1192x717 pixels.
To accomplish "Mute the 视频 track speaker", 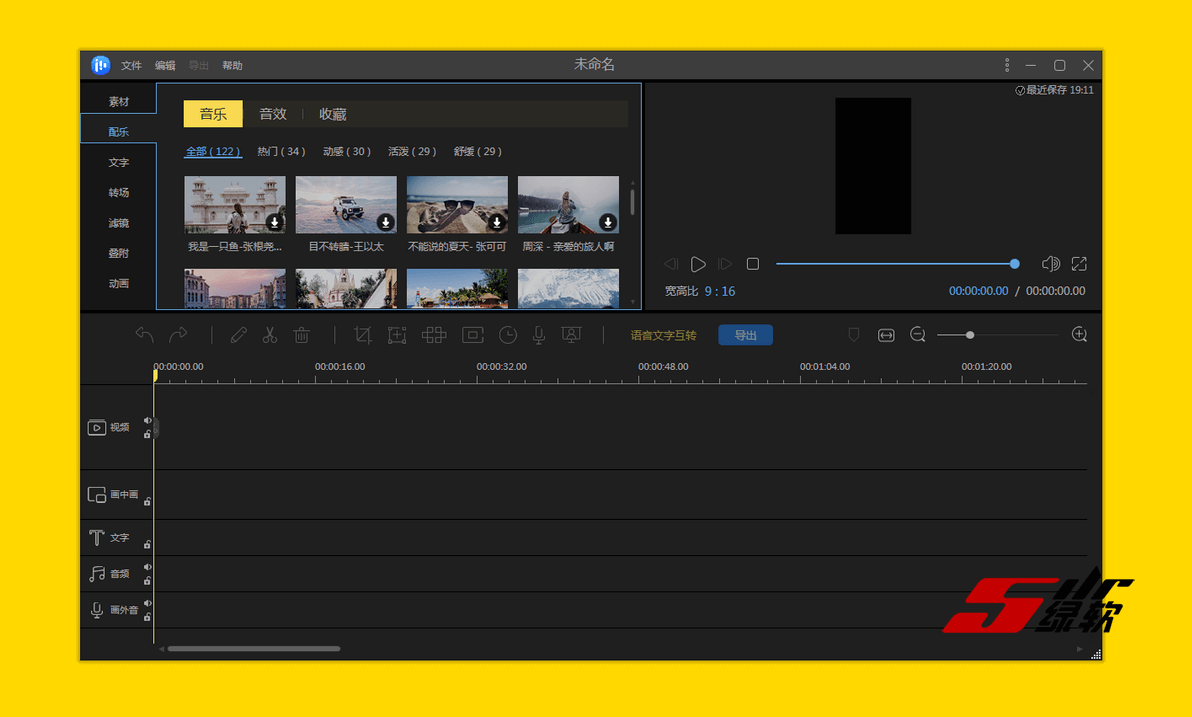I will coord(147,421).
